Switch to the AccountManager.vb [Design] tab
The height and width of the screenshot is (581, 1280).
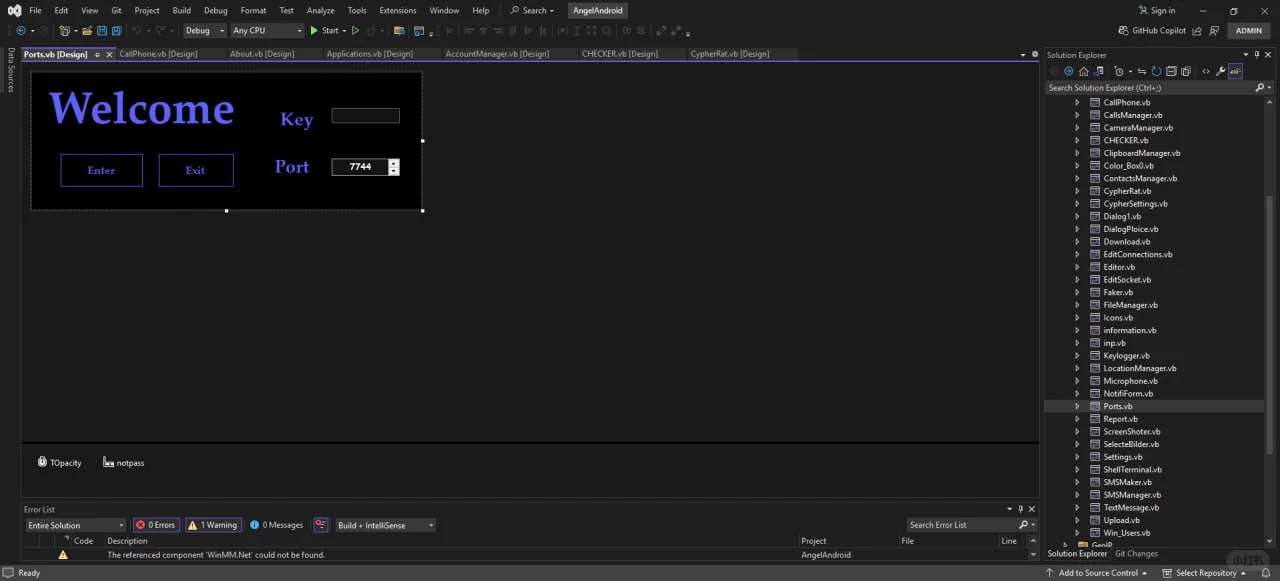(x=497, y=54)
